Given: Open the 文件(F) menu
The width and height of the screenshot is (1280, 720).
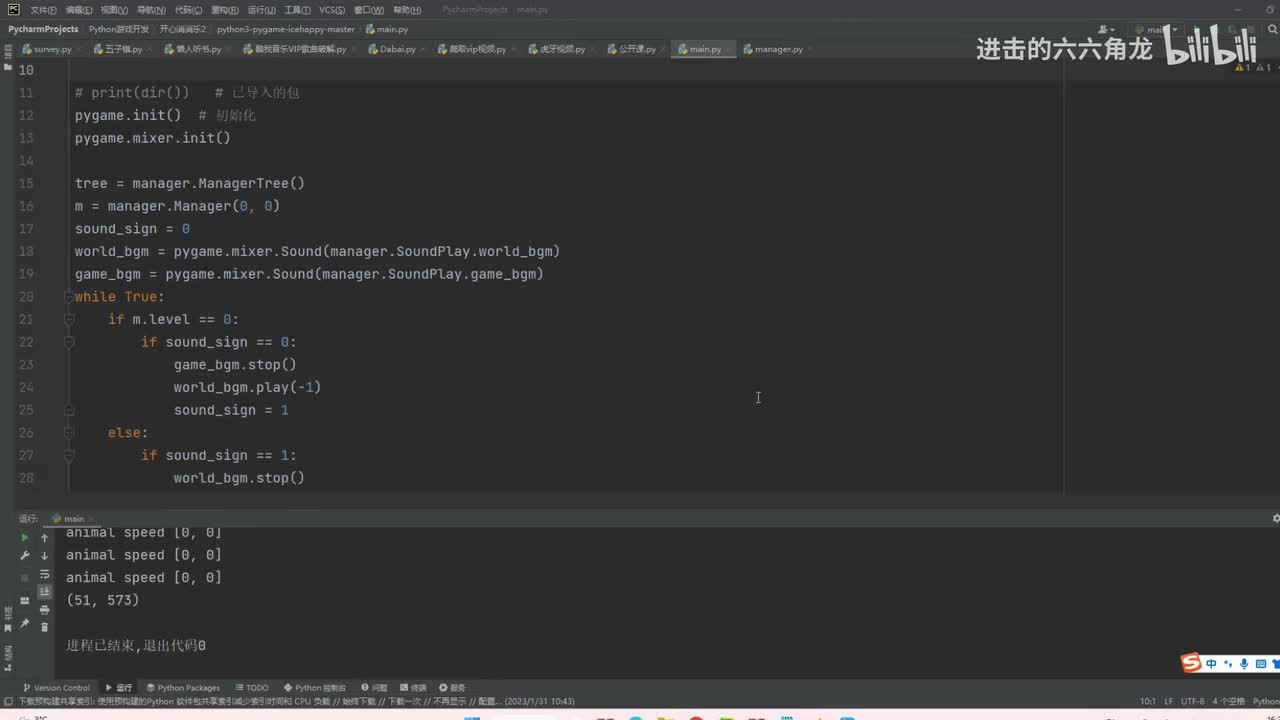Looking at the screenshot, I should point(43,10).
